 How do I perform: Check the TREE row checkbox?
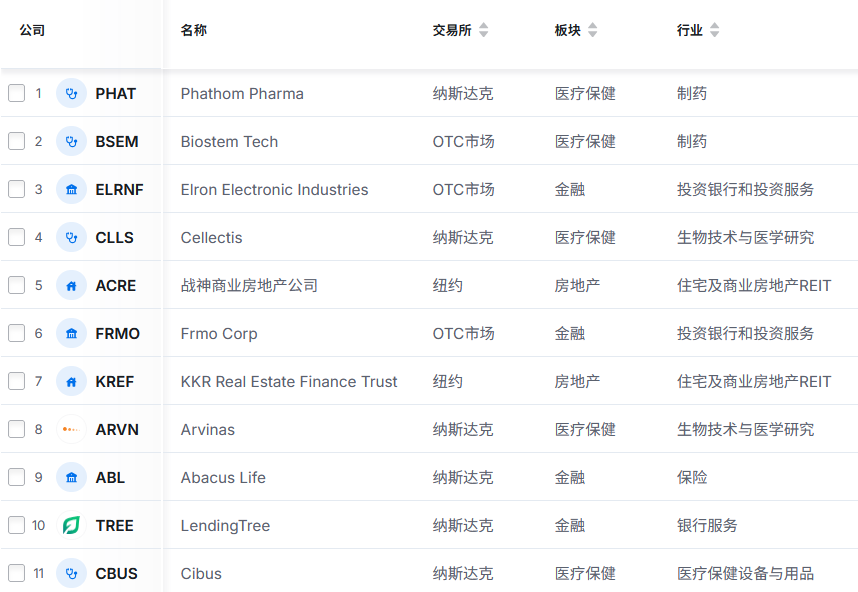pyautogui.click(x=16, y=525)
